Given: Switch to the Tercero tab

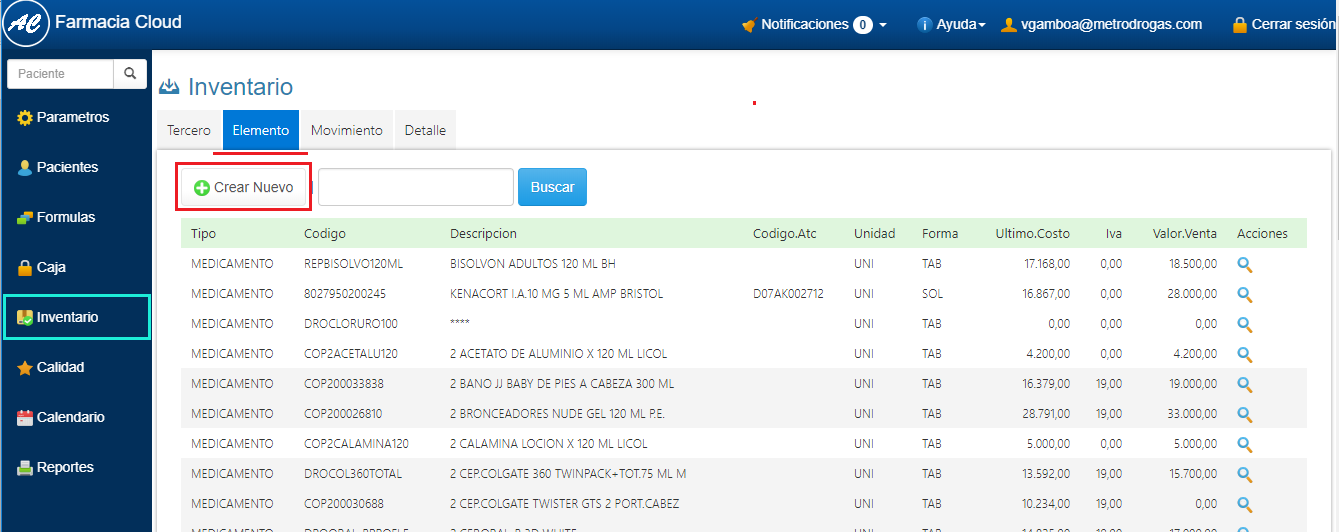Looking at the screenshot, I should tap(189, 130).
